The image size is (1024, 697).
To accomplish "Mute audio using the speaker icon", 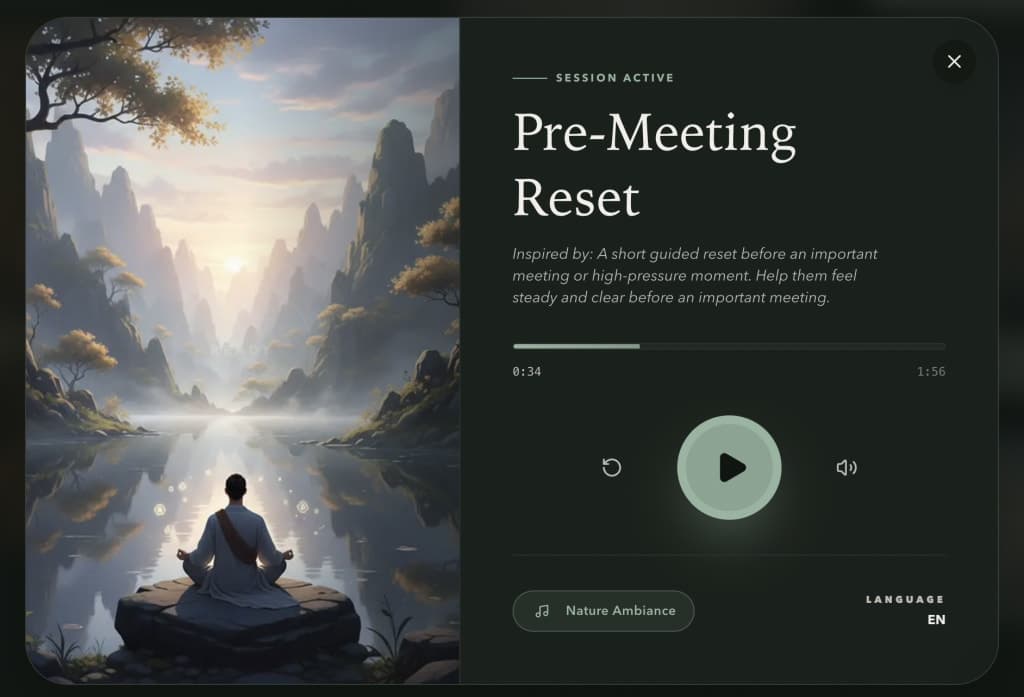I will point(846,468).
